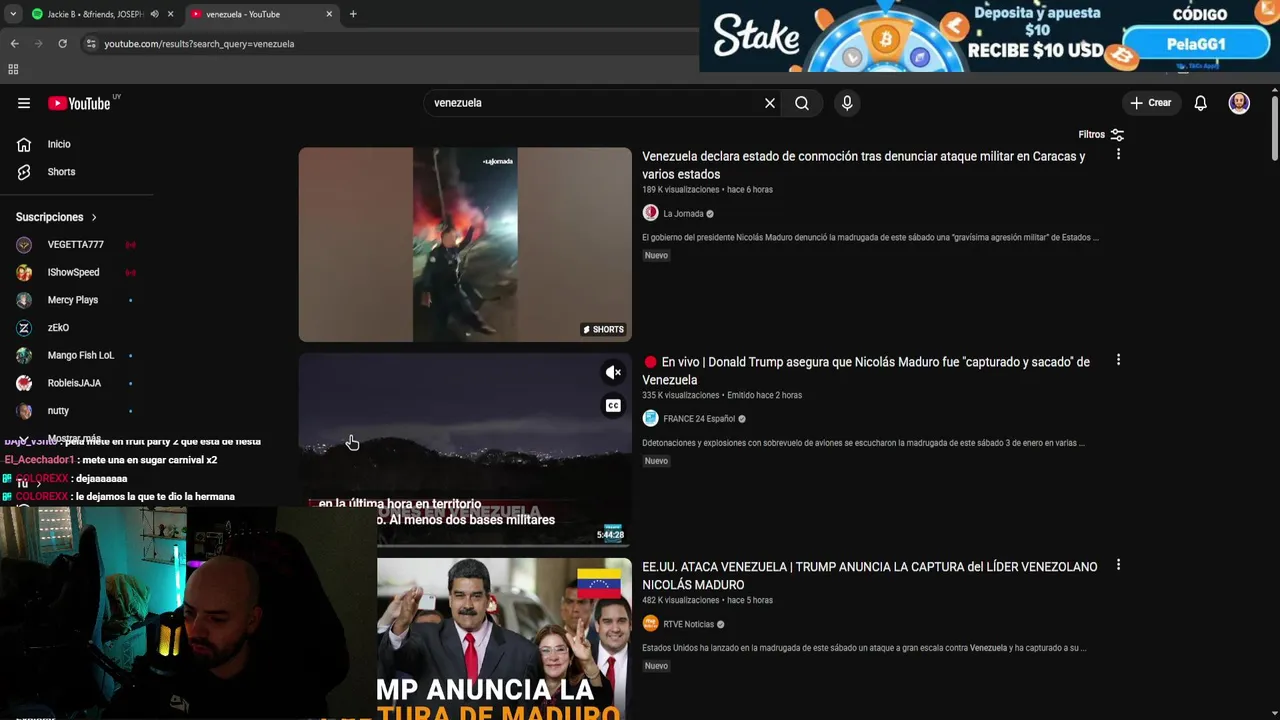View site information icon in address bar
This screenshot has width=1280, height=720.
(91, 44)
